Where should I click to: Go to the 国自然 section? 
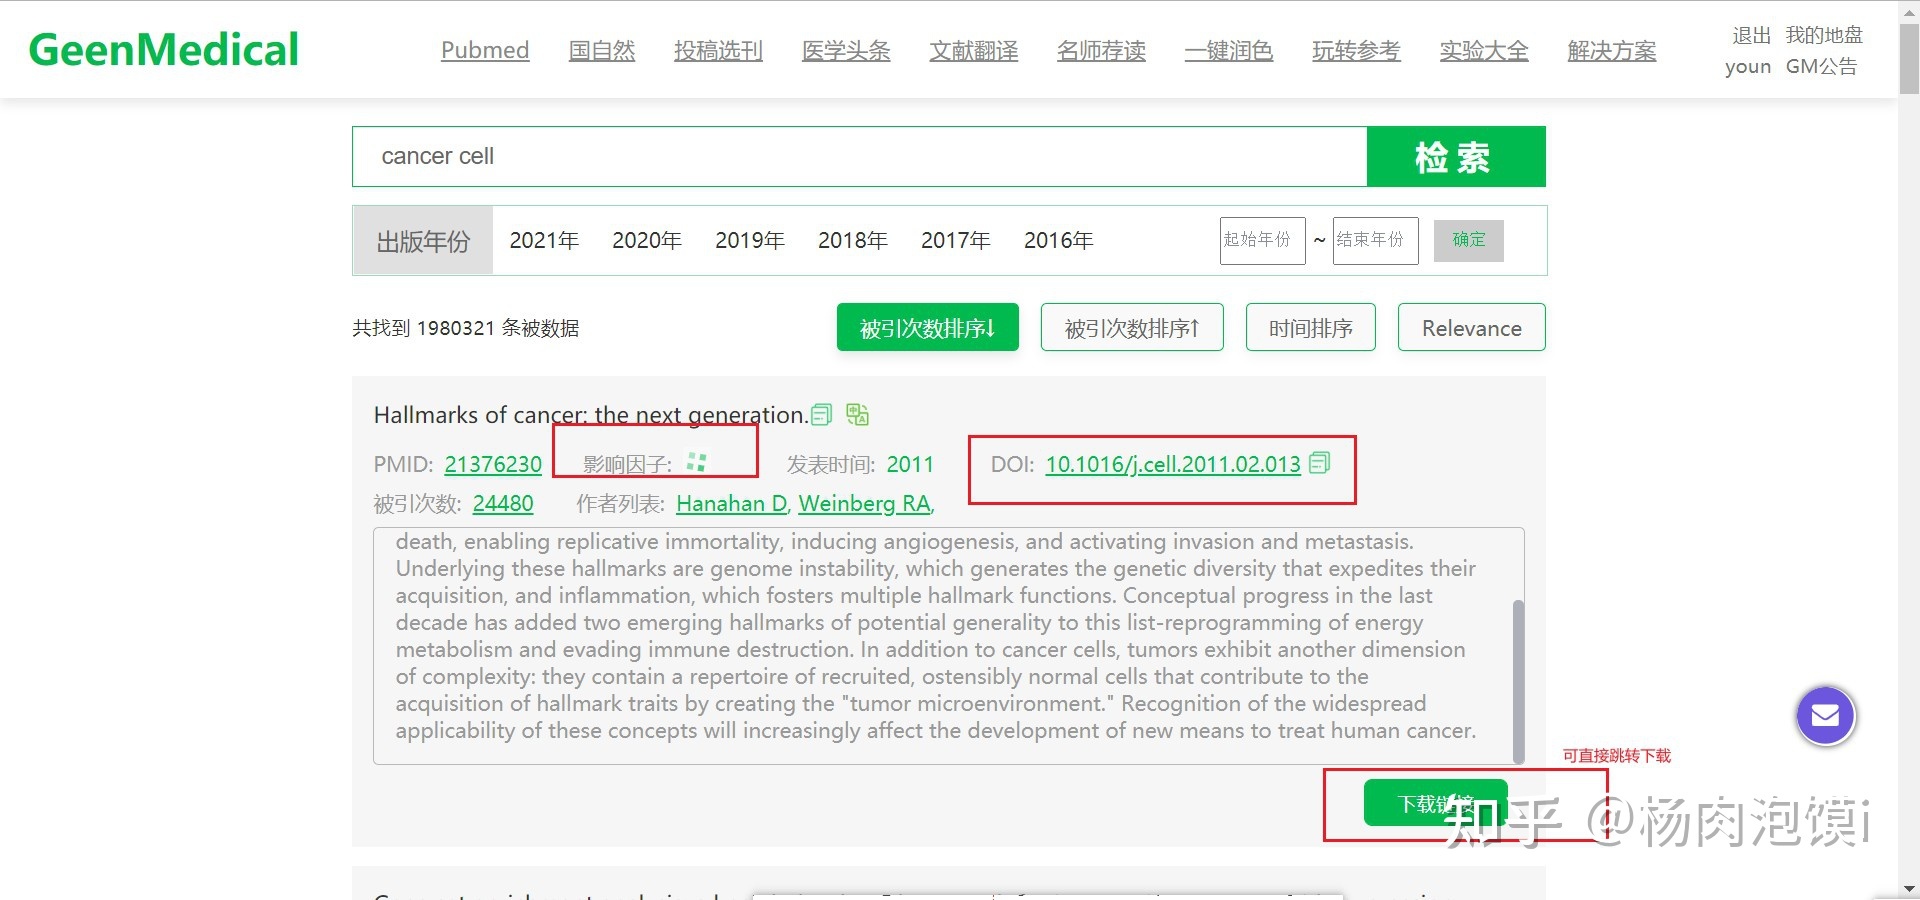point(602,51)
